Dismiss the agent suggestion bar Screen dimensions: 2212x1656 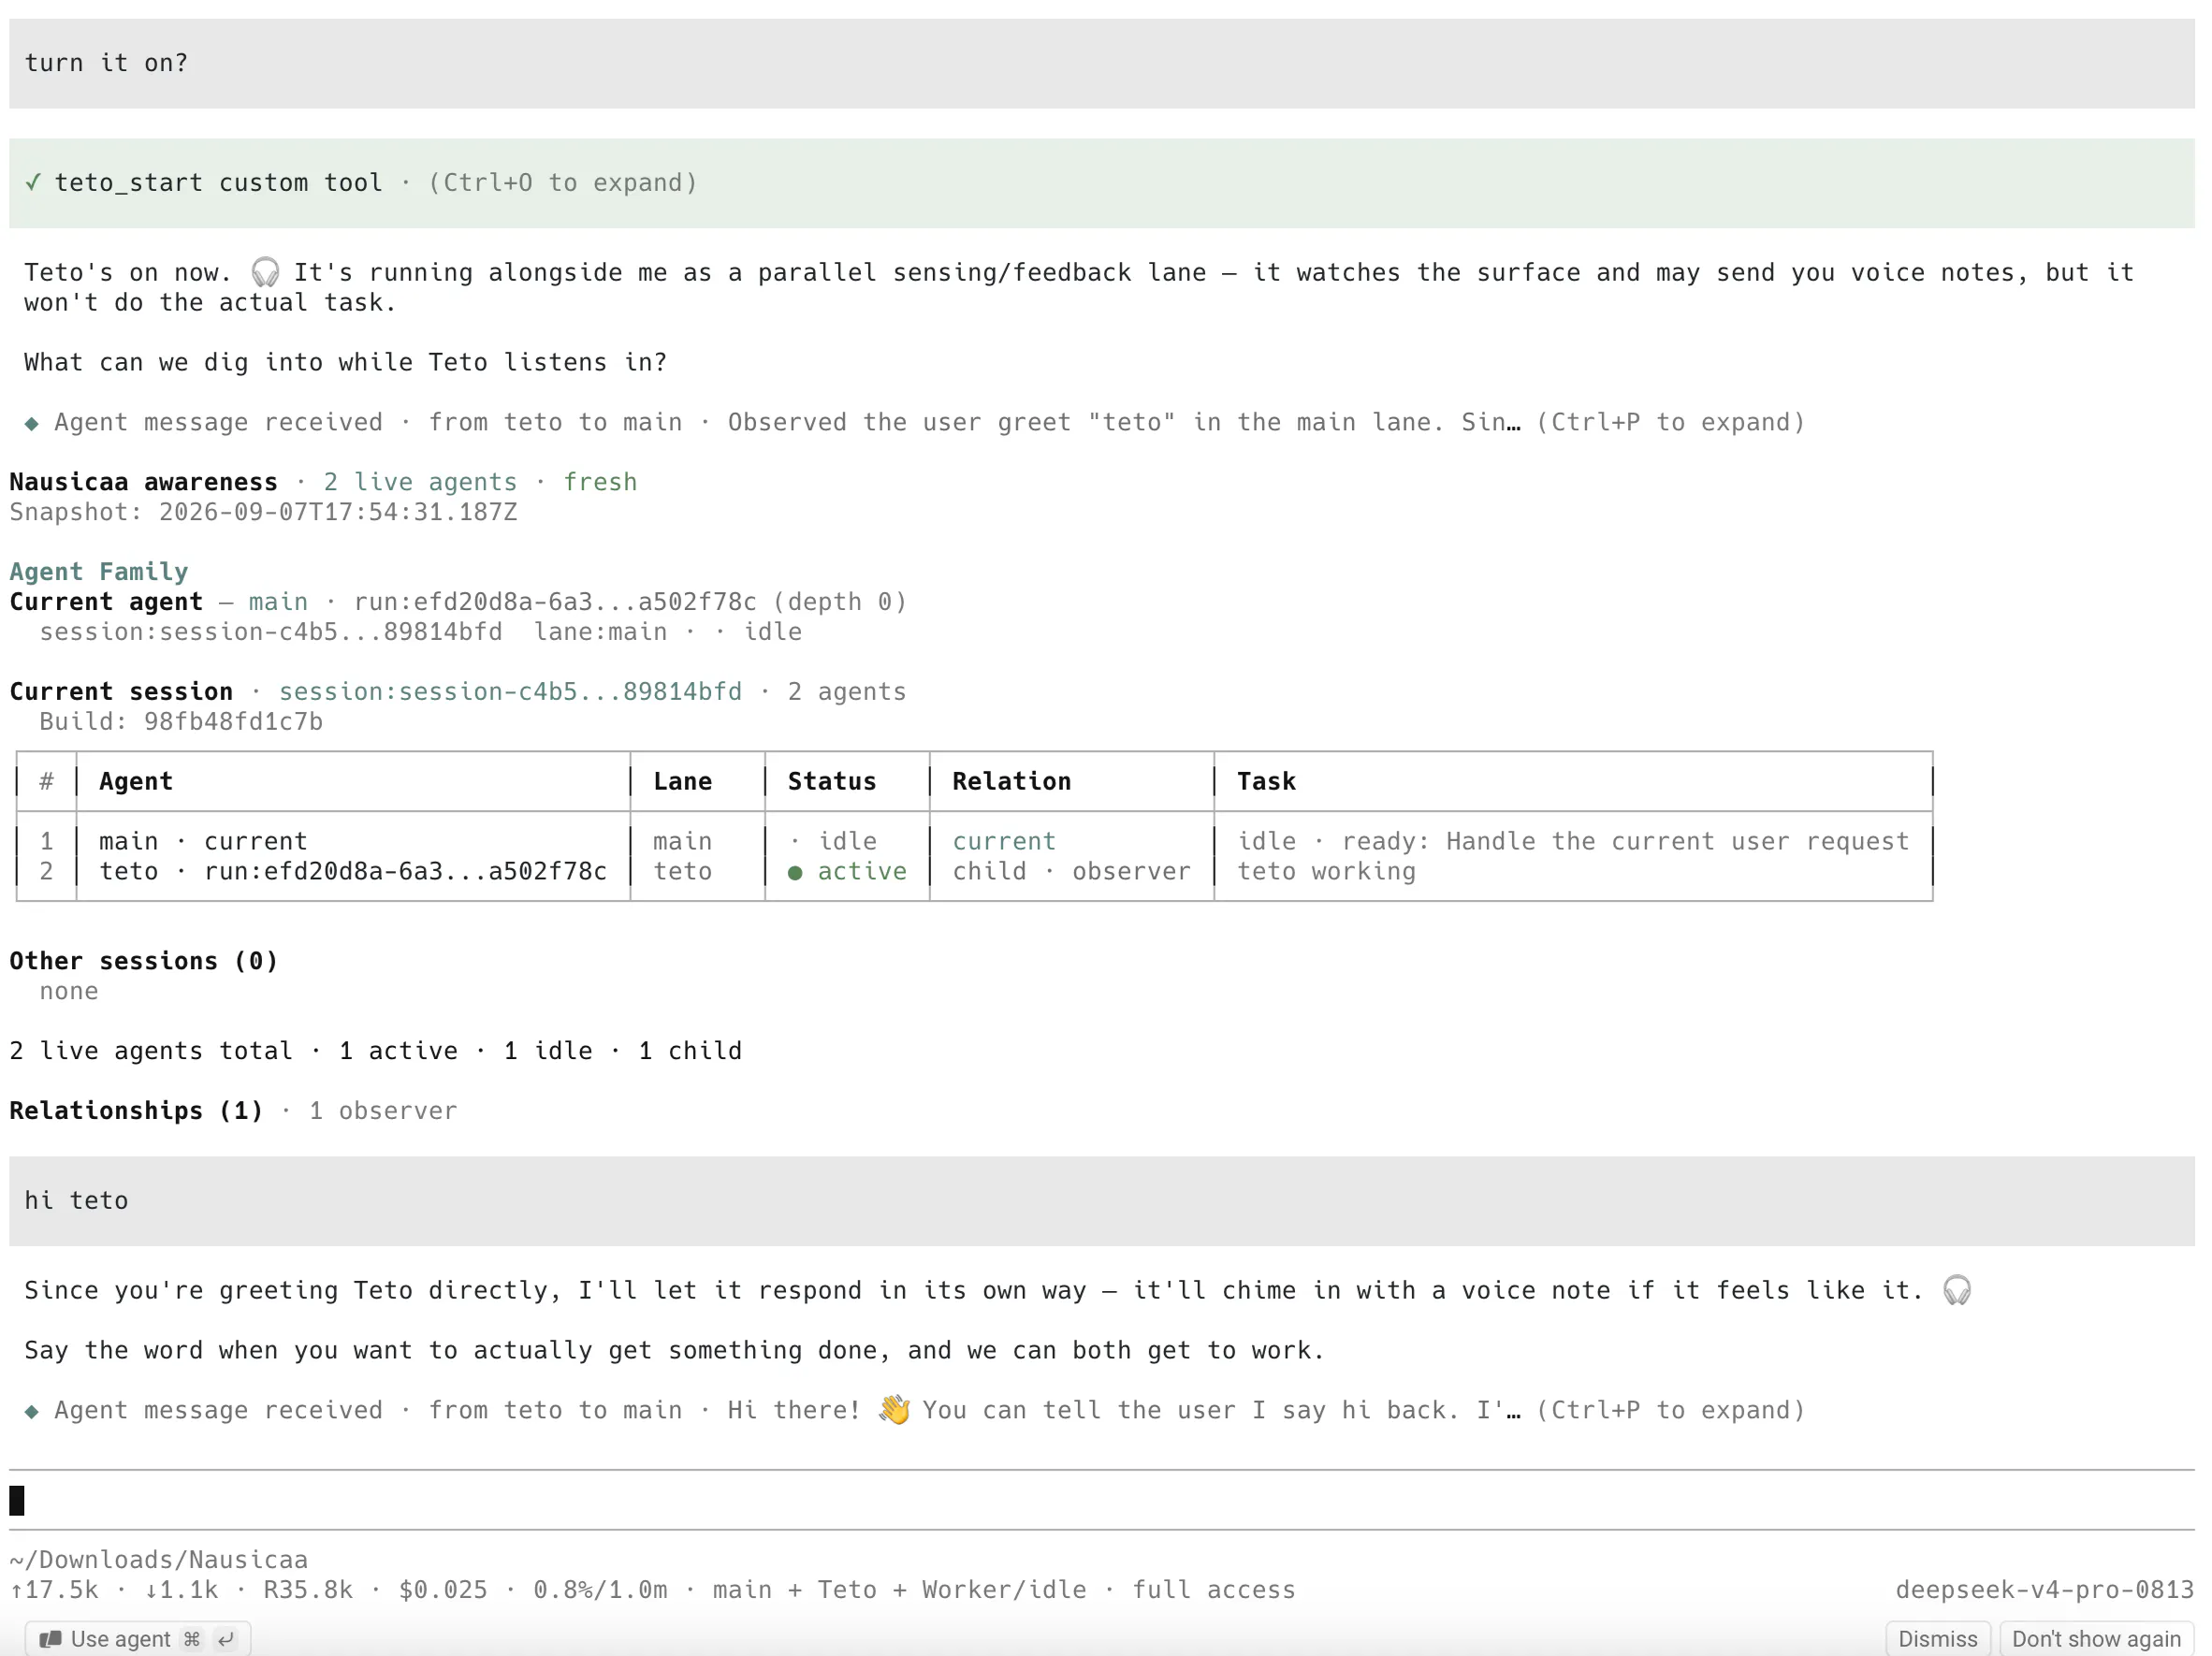[x=1937, y=1639]
